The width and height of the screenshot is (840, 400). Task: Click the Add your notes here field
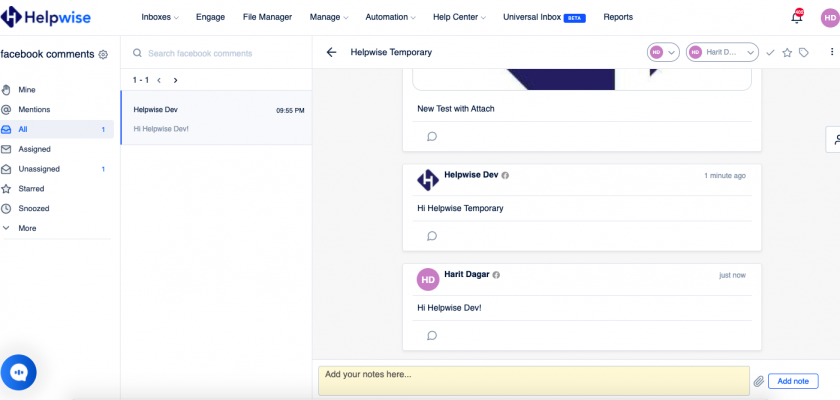pos(534,381)
